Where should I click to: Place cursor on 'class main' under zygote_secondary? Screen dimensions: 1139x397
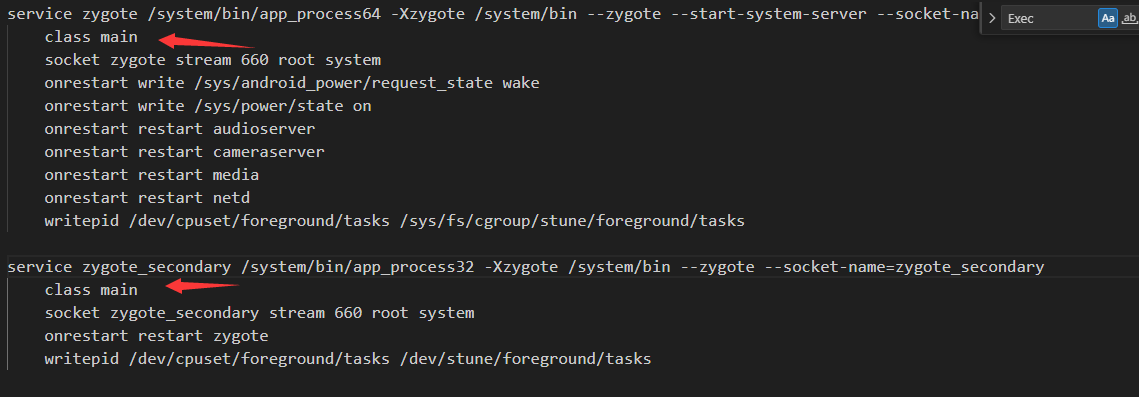coord(91,290)
